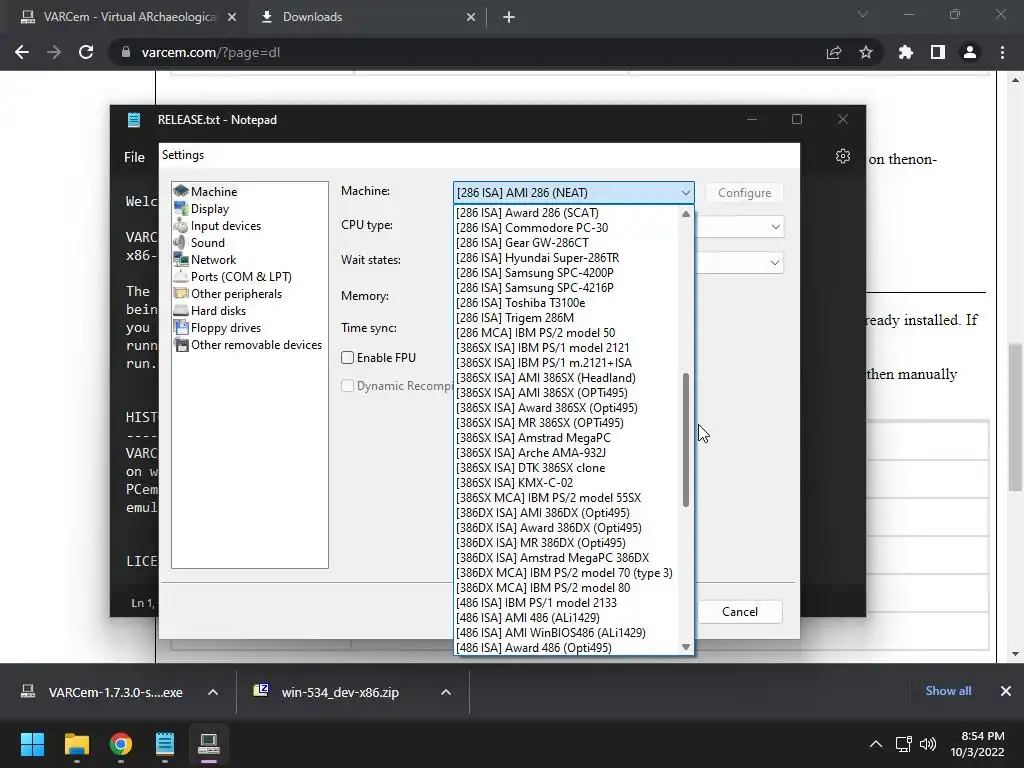1024x768 pixels.
Task: Go back in Chrome browser
Action: (x=22, y=52)
